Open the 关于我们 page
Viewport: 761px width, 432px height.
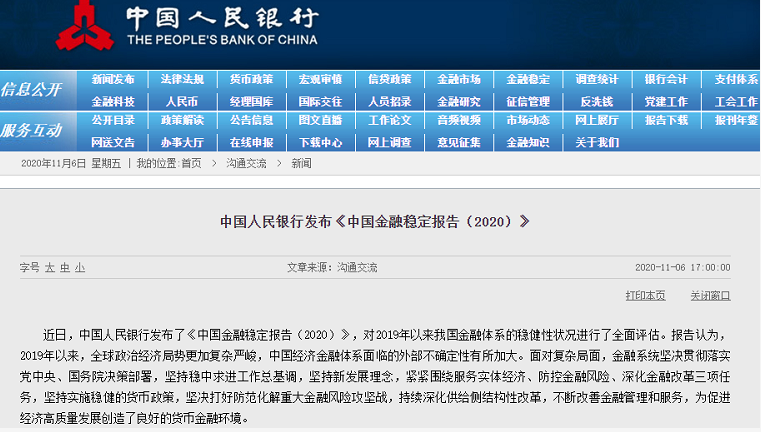point(596,142)
